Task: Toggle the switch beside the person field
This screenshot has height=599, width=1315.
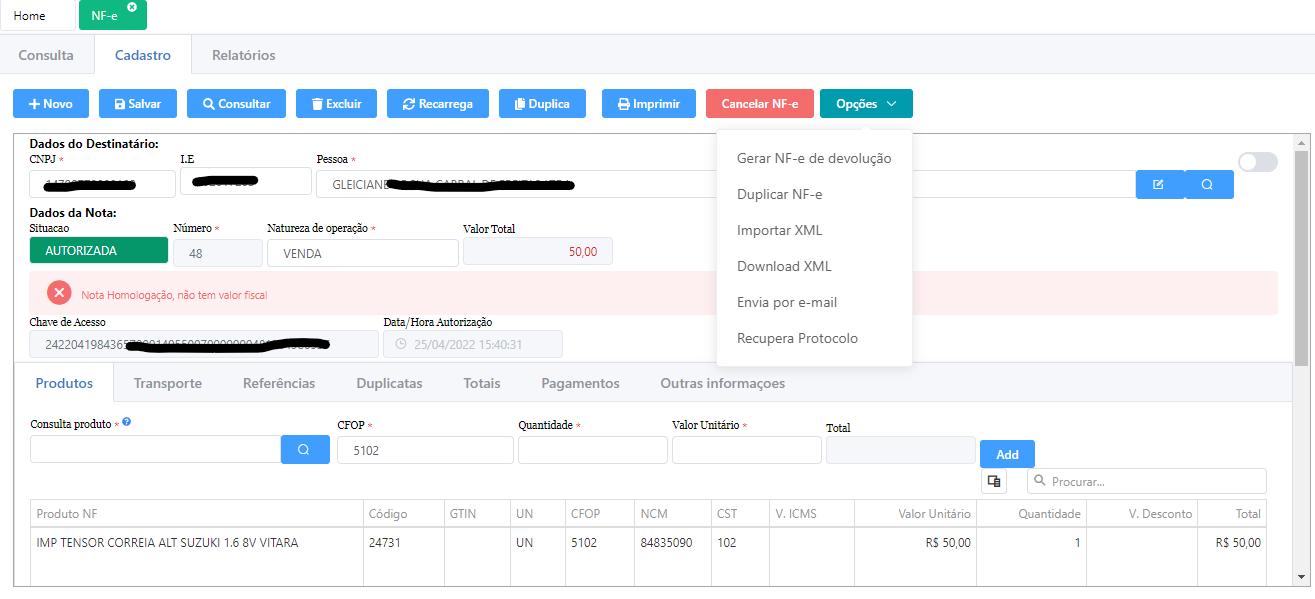Action: click(x=1257, y=162)
